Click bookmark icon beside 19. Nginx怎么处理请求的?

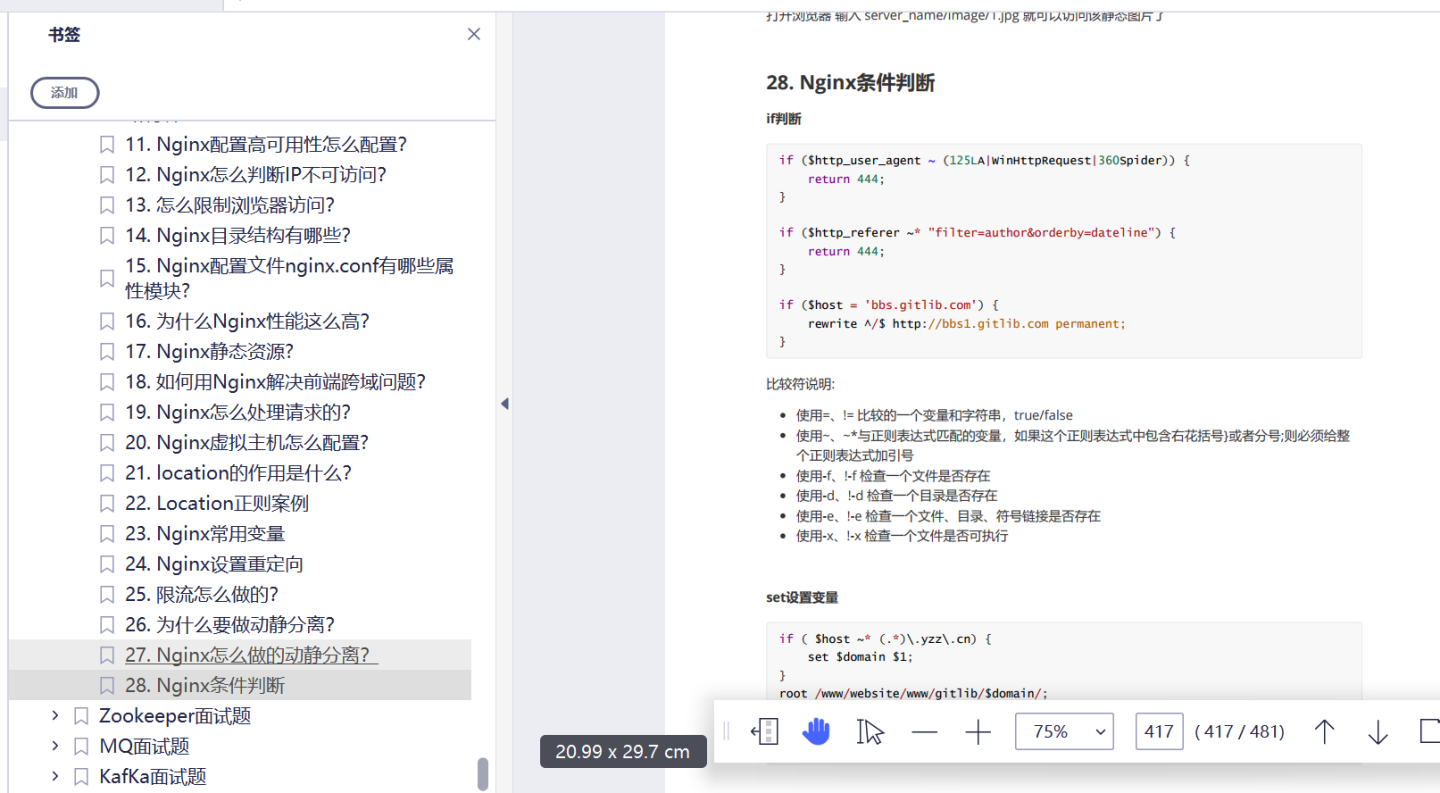(x=107, y=412)
